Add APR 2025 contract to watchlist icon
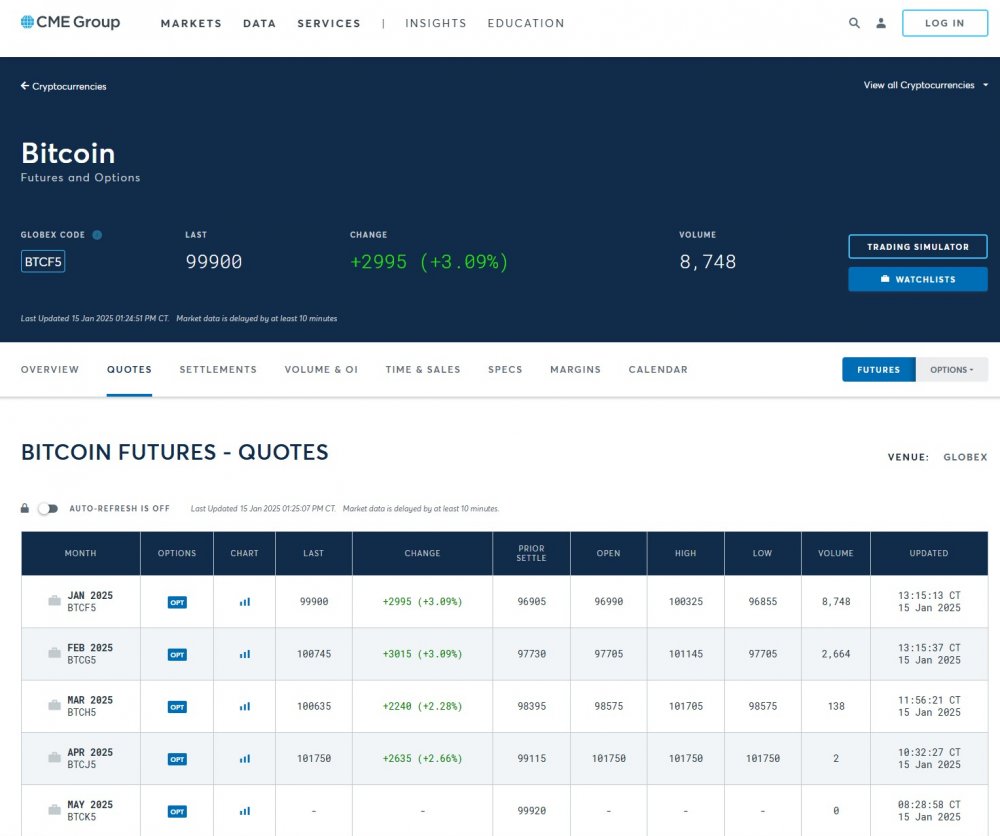The height and width of the screenshot is (836, 1000). (x=55, y=758)
